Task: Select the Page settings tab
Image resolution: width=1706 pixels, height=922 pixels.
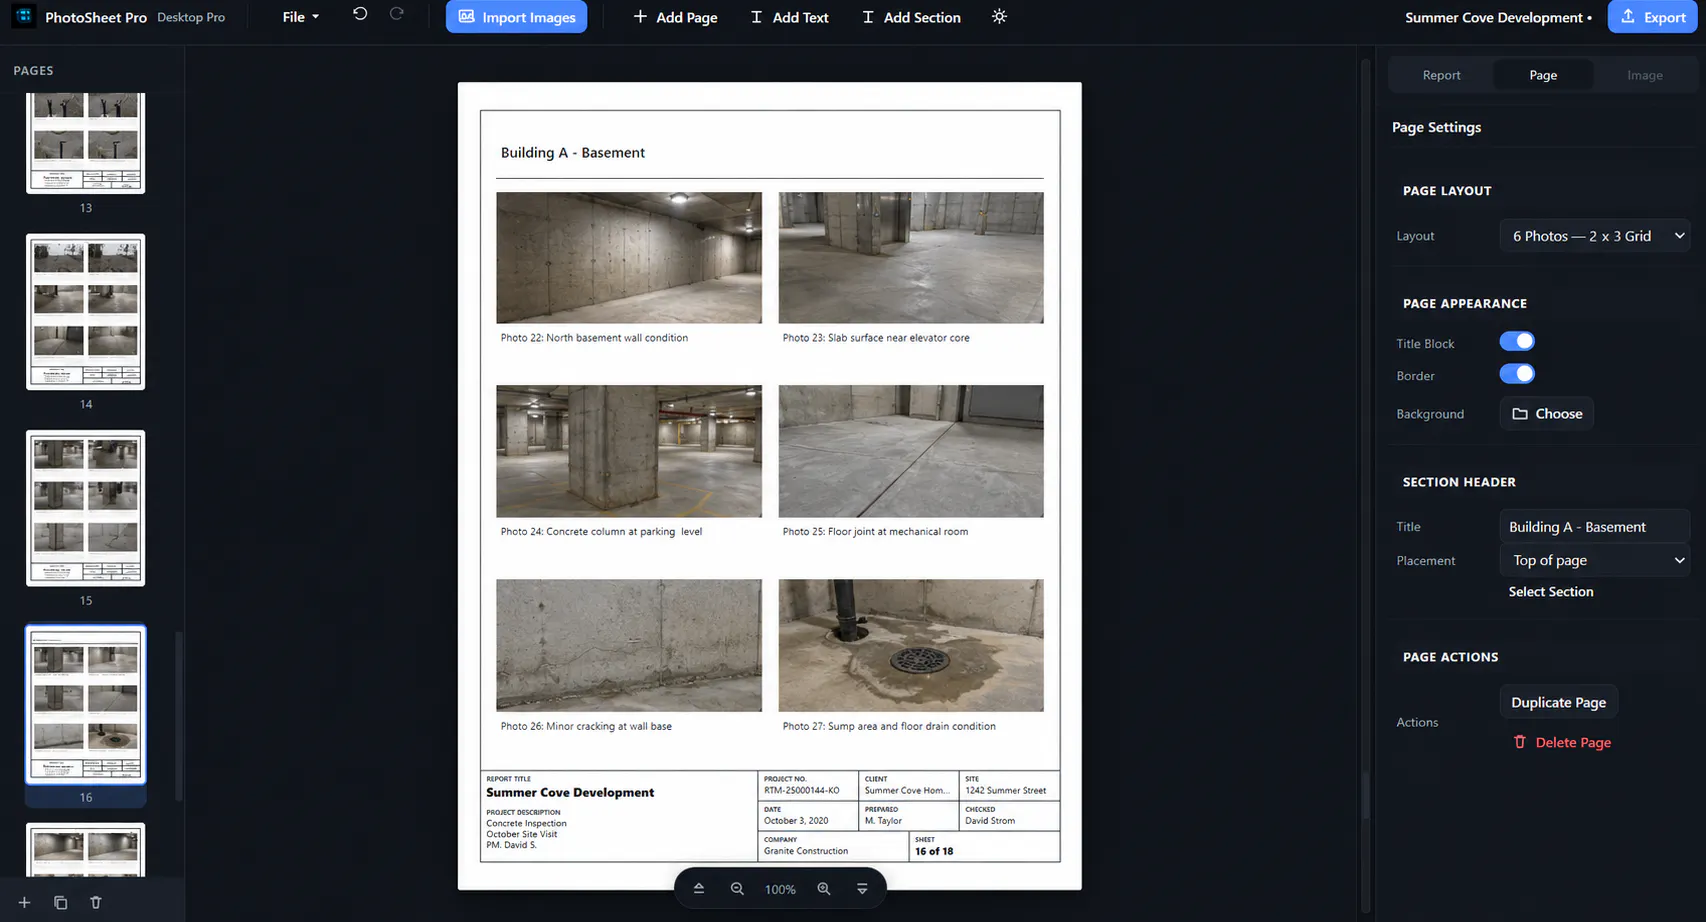Action: pyautogui.click(x=1543, y=75)
